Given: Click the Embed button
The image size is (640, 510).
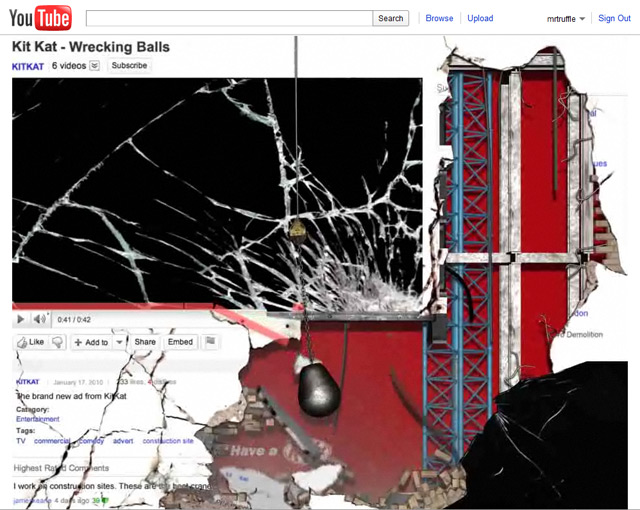Looking at the screenshot, I should click(x=180, y=342).
